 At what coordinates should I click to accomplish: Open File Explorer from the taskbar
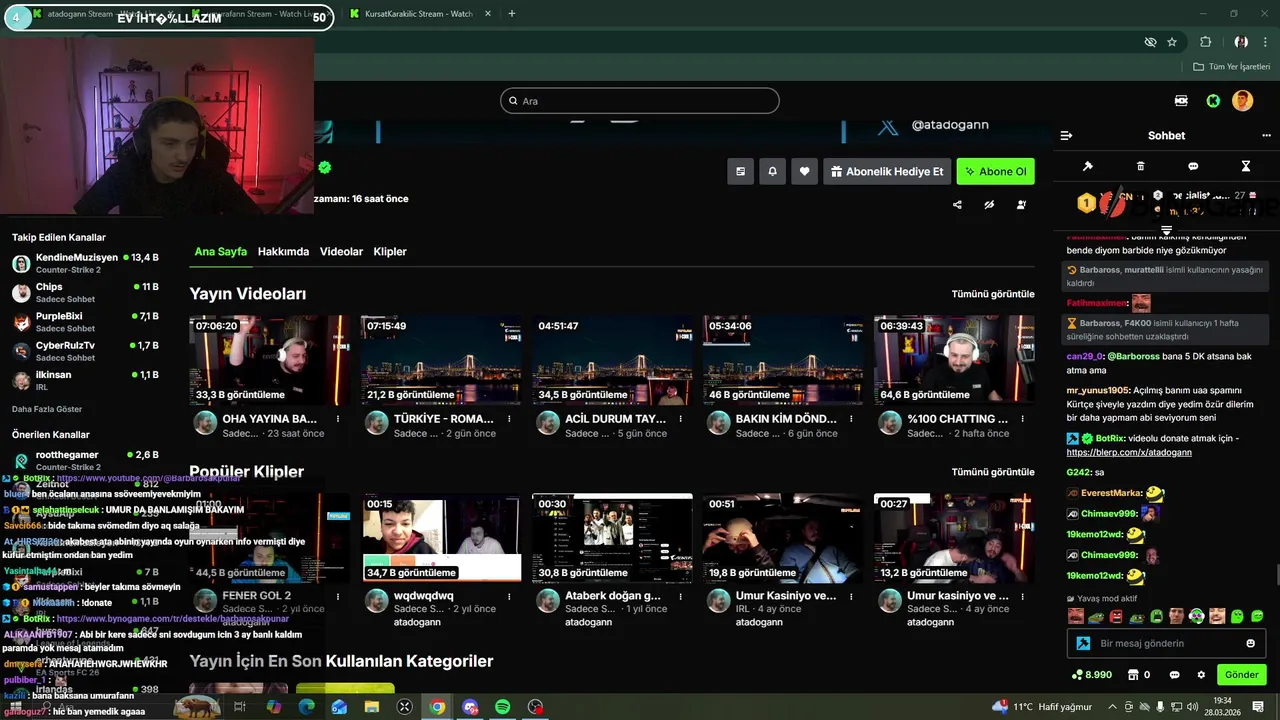pyautogui.click(x=372, y=707)
